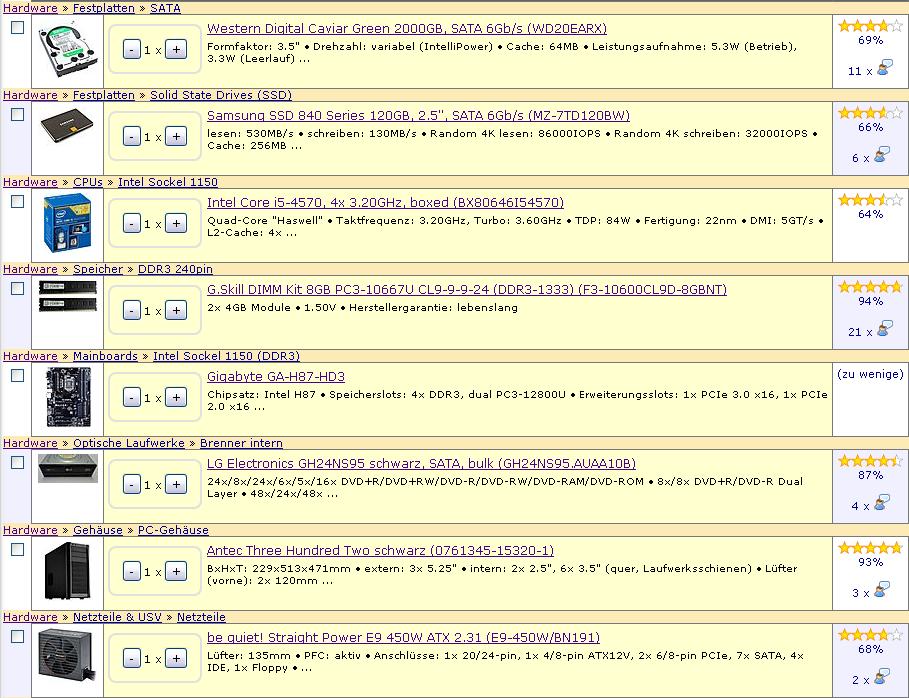Image resolution: width=909 pixels, height=698 pixels.
Task: Click minus for Intel Core i5-4570
Action: coord(132,224)
